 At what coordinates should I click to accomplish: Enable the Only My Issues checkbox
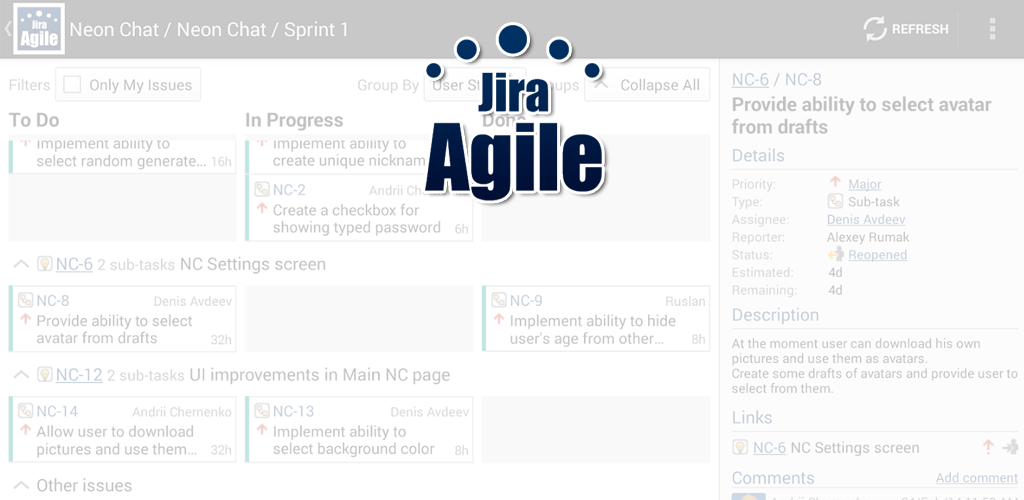pyautogui.click(x=72, y=85)
